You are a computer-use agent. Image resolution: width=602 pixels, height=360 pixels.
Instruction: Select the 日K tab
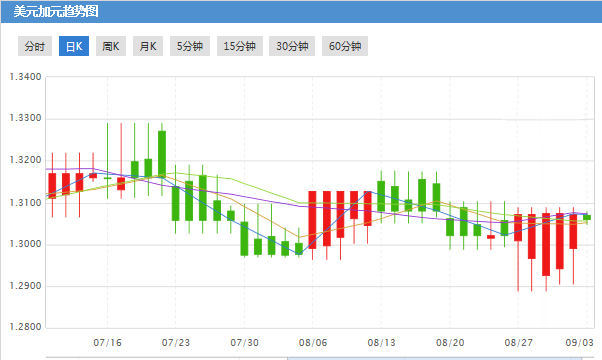click(74, 46)
